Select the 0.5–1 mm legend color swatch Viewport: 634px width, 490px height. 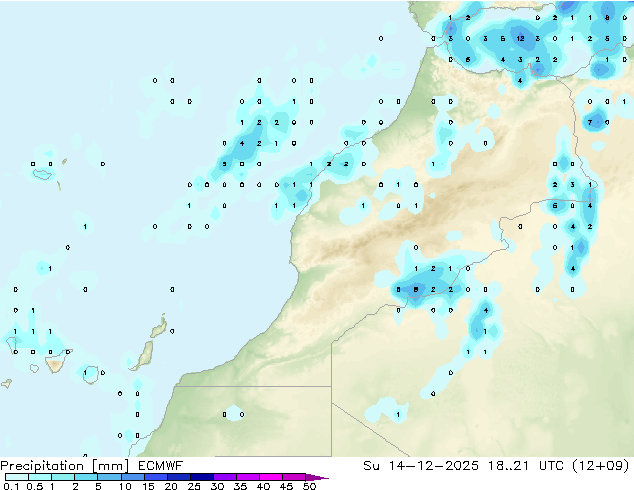tap(40, 477)
